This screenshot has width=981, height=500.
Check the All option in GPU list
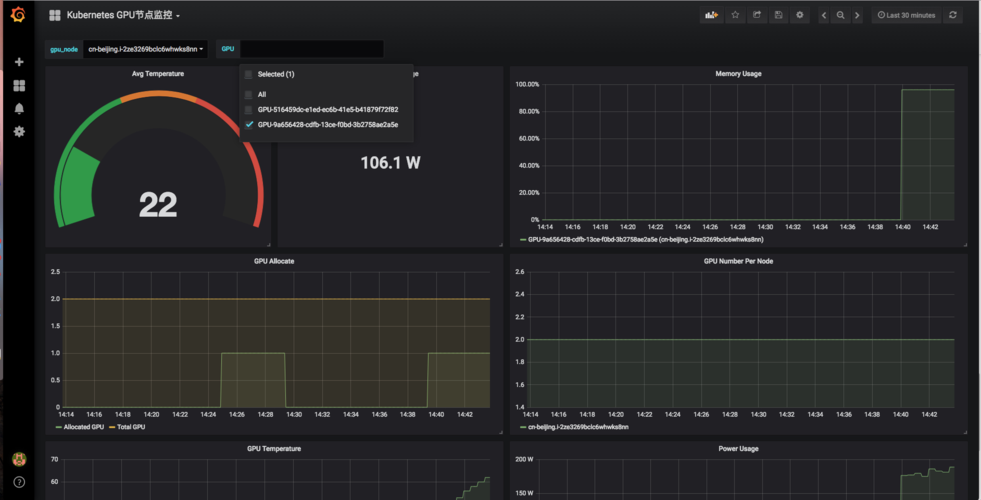[249, 95]
